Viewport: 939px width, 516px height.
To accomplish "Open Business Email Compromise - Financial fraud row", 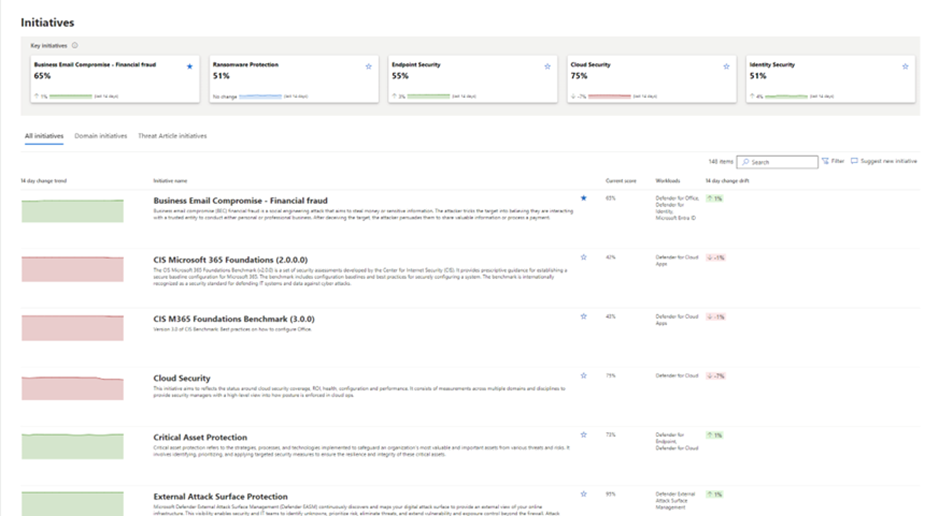I will click(x=240, y=201).
